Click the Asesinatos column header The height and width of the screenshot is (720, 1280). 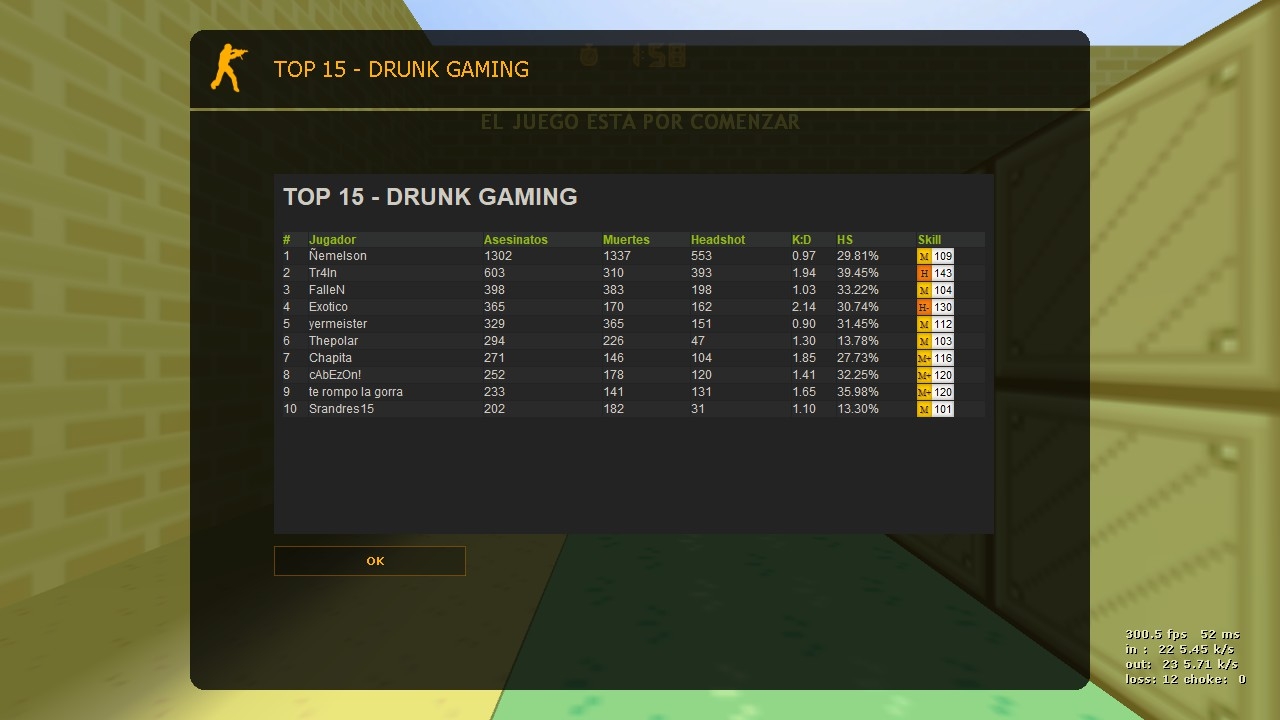coord(516,240)
